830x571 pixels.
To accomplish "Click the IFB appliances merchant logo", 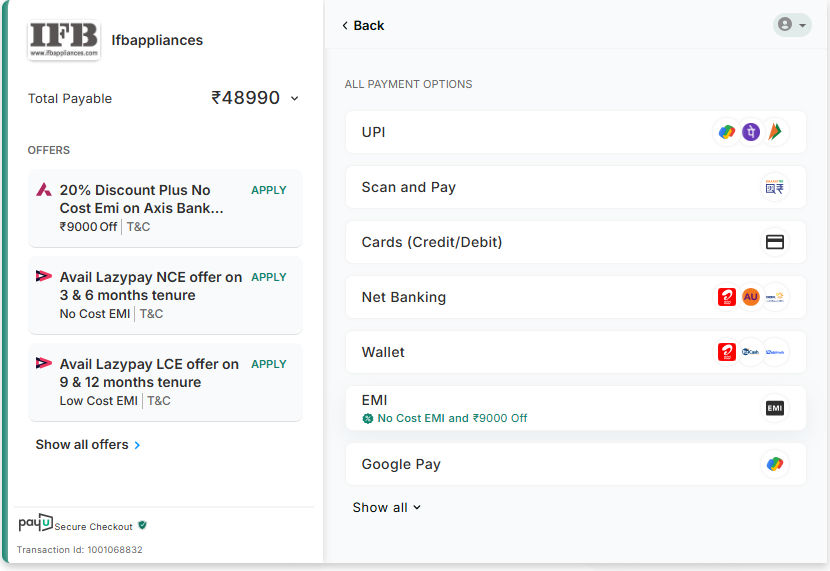I will pos(64,40).
